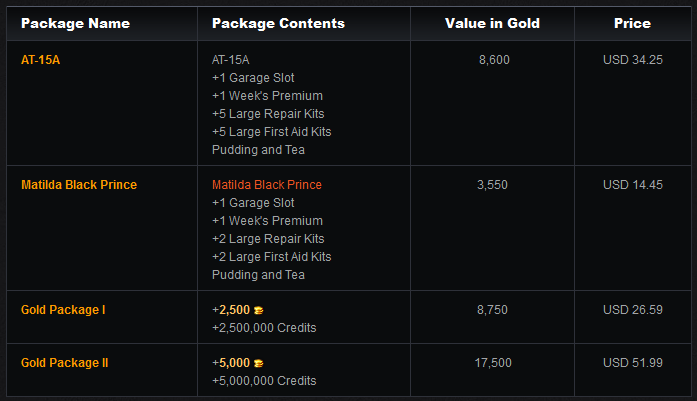
Task: Open the orange Matilda Black Prince package link
Action: 79,185
